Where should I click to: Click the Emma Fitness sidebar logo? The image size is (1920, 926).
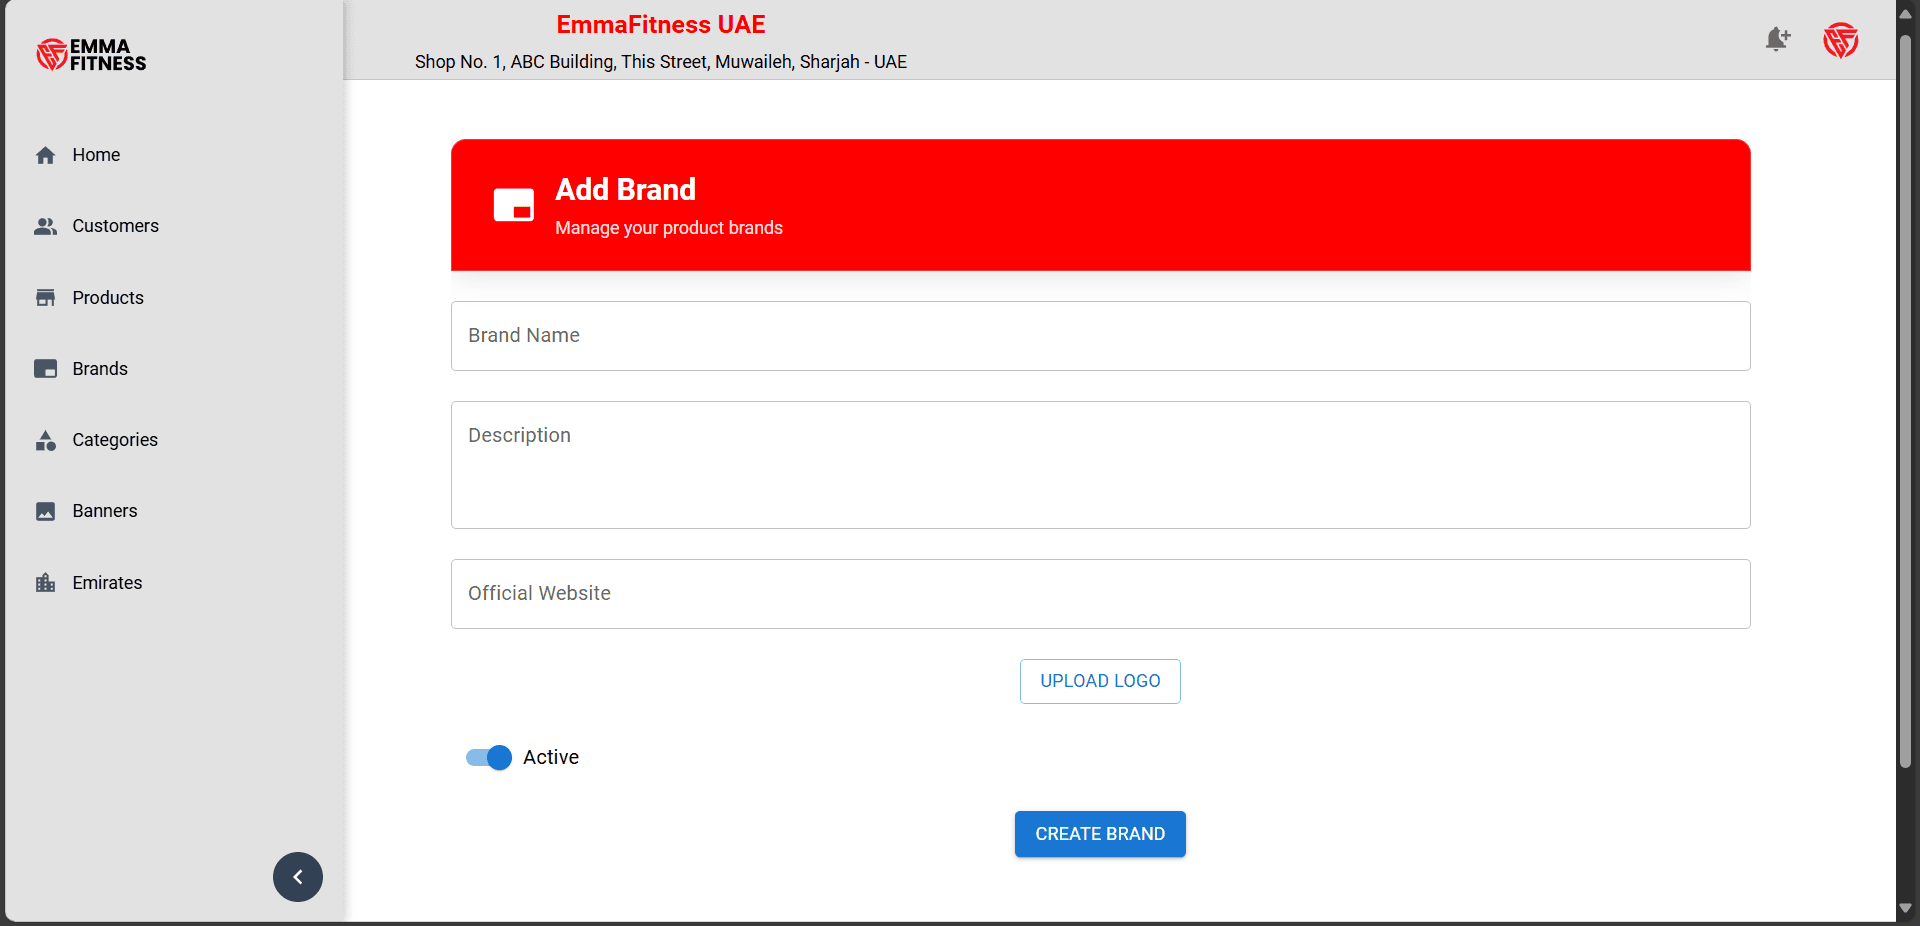[x=91, y=55]
